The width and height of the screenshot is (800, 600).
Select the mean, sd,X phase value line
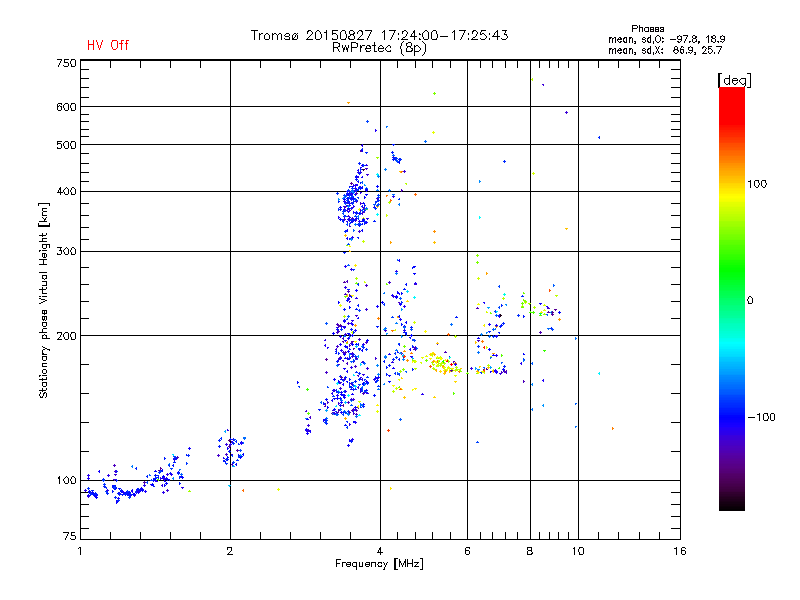665,50
